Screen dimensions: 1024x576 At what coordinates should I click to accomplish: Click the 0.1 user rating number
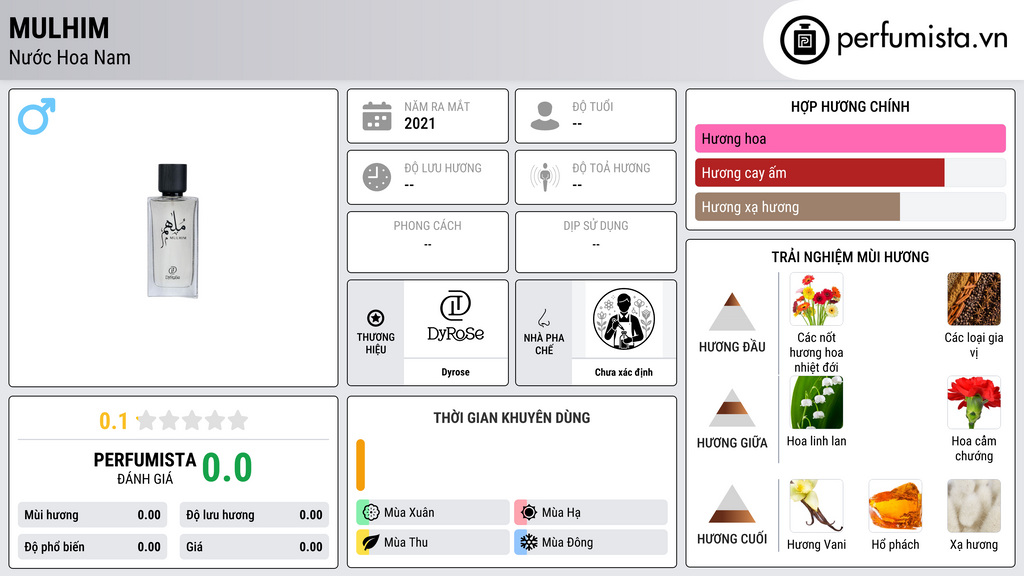pyautogui.click(x=114, y=421)
